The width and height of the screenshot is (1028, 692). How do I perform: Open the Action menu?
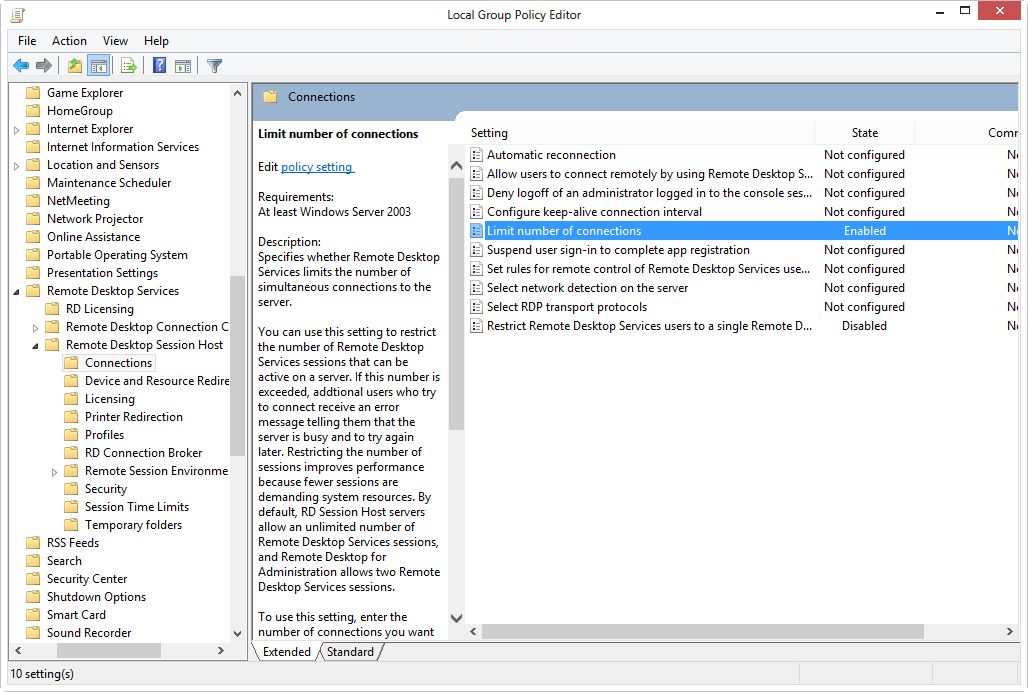click(68, 41)
